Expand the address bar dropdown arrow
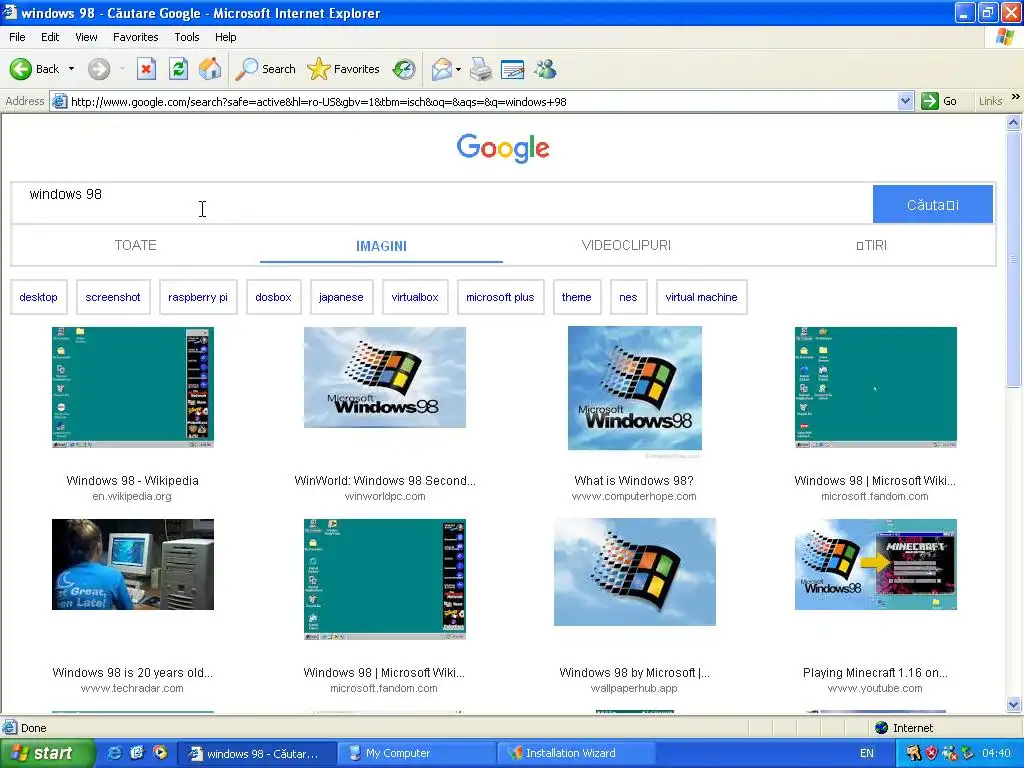 [x=905, y=101]
